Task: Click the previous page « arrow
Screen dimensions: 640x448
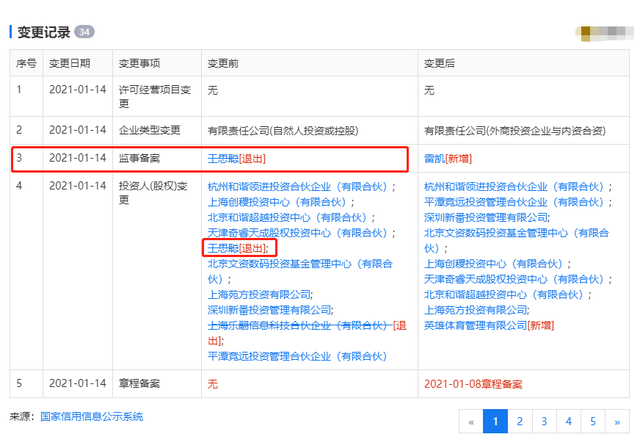Action: [x=471, y=421]
